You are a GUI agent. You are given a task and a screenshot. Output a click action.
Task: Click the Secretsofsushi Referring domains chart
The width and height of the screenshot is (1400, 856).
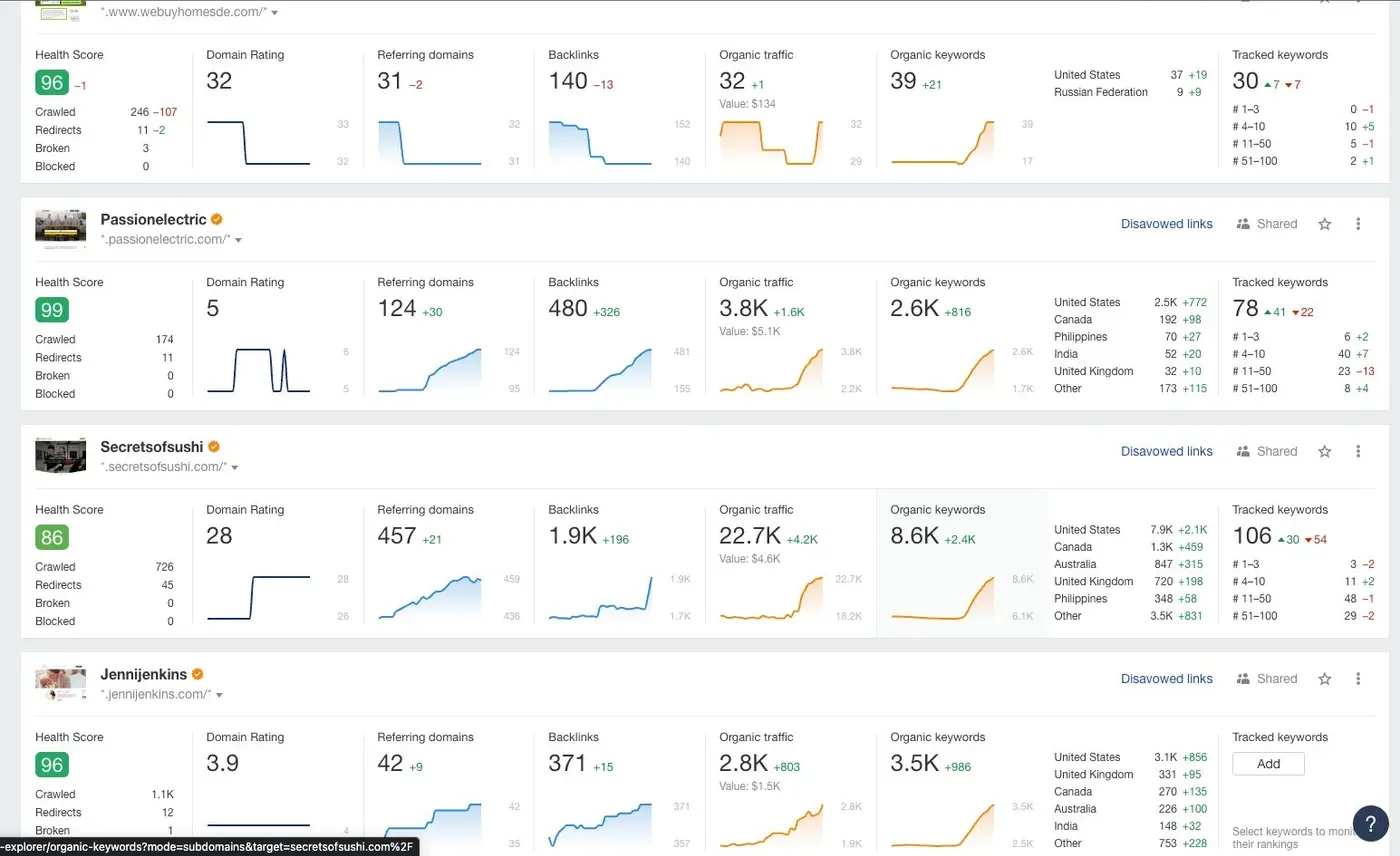click(x=430, y=597)
